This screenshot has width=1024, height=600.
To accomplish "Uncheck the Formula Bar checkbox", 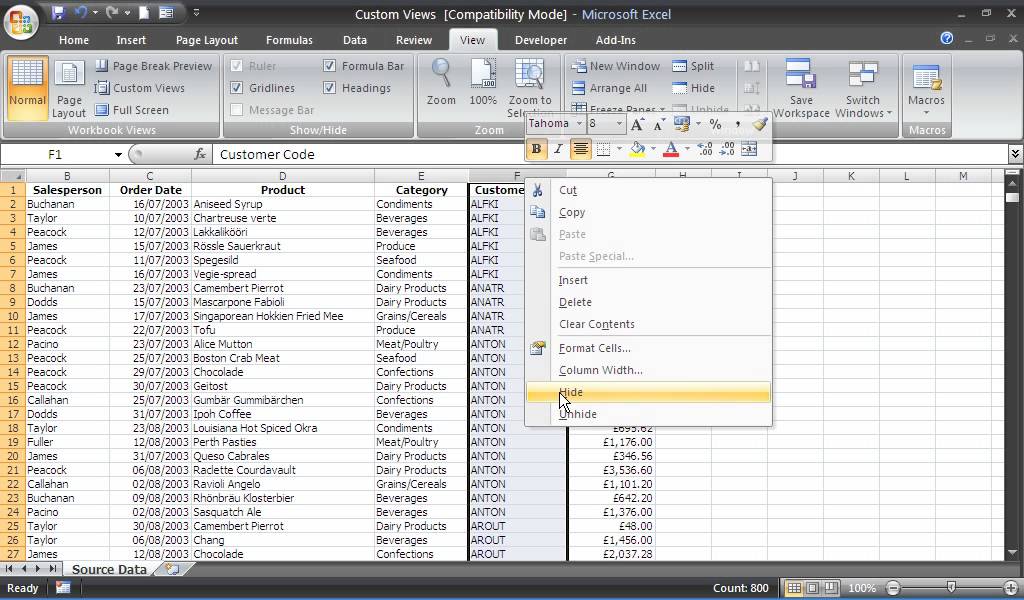I will 329,65.
